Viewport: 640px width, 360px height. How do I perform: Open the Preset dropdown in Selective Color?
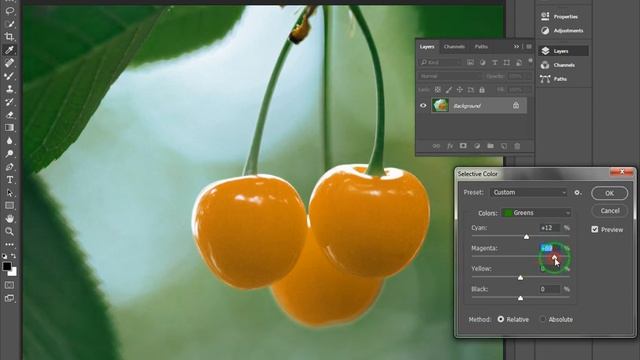point(529,192)
